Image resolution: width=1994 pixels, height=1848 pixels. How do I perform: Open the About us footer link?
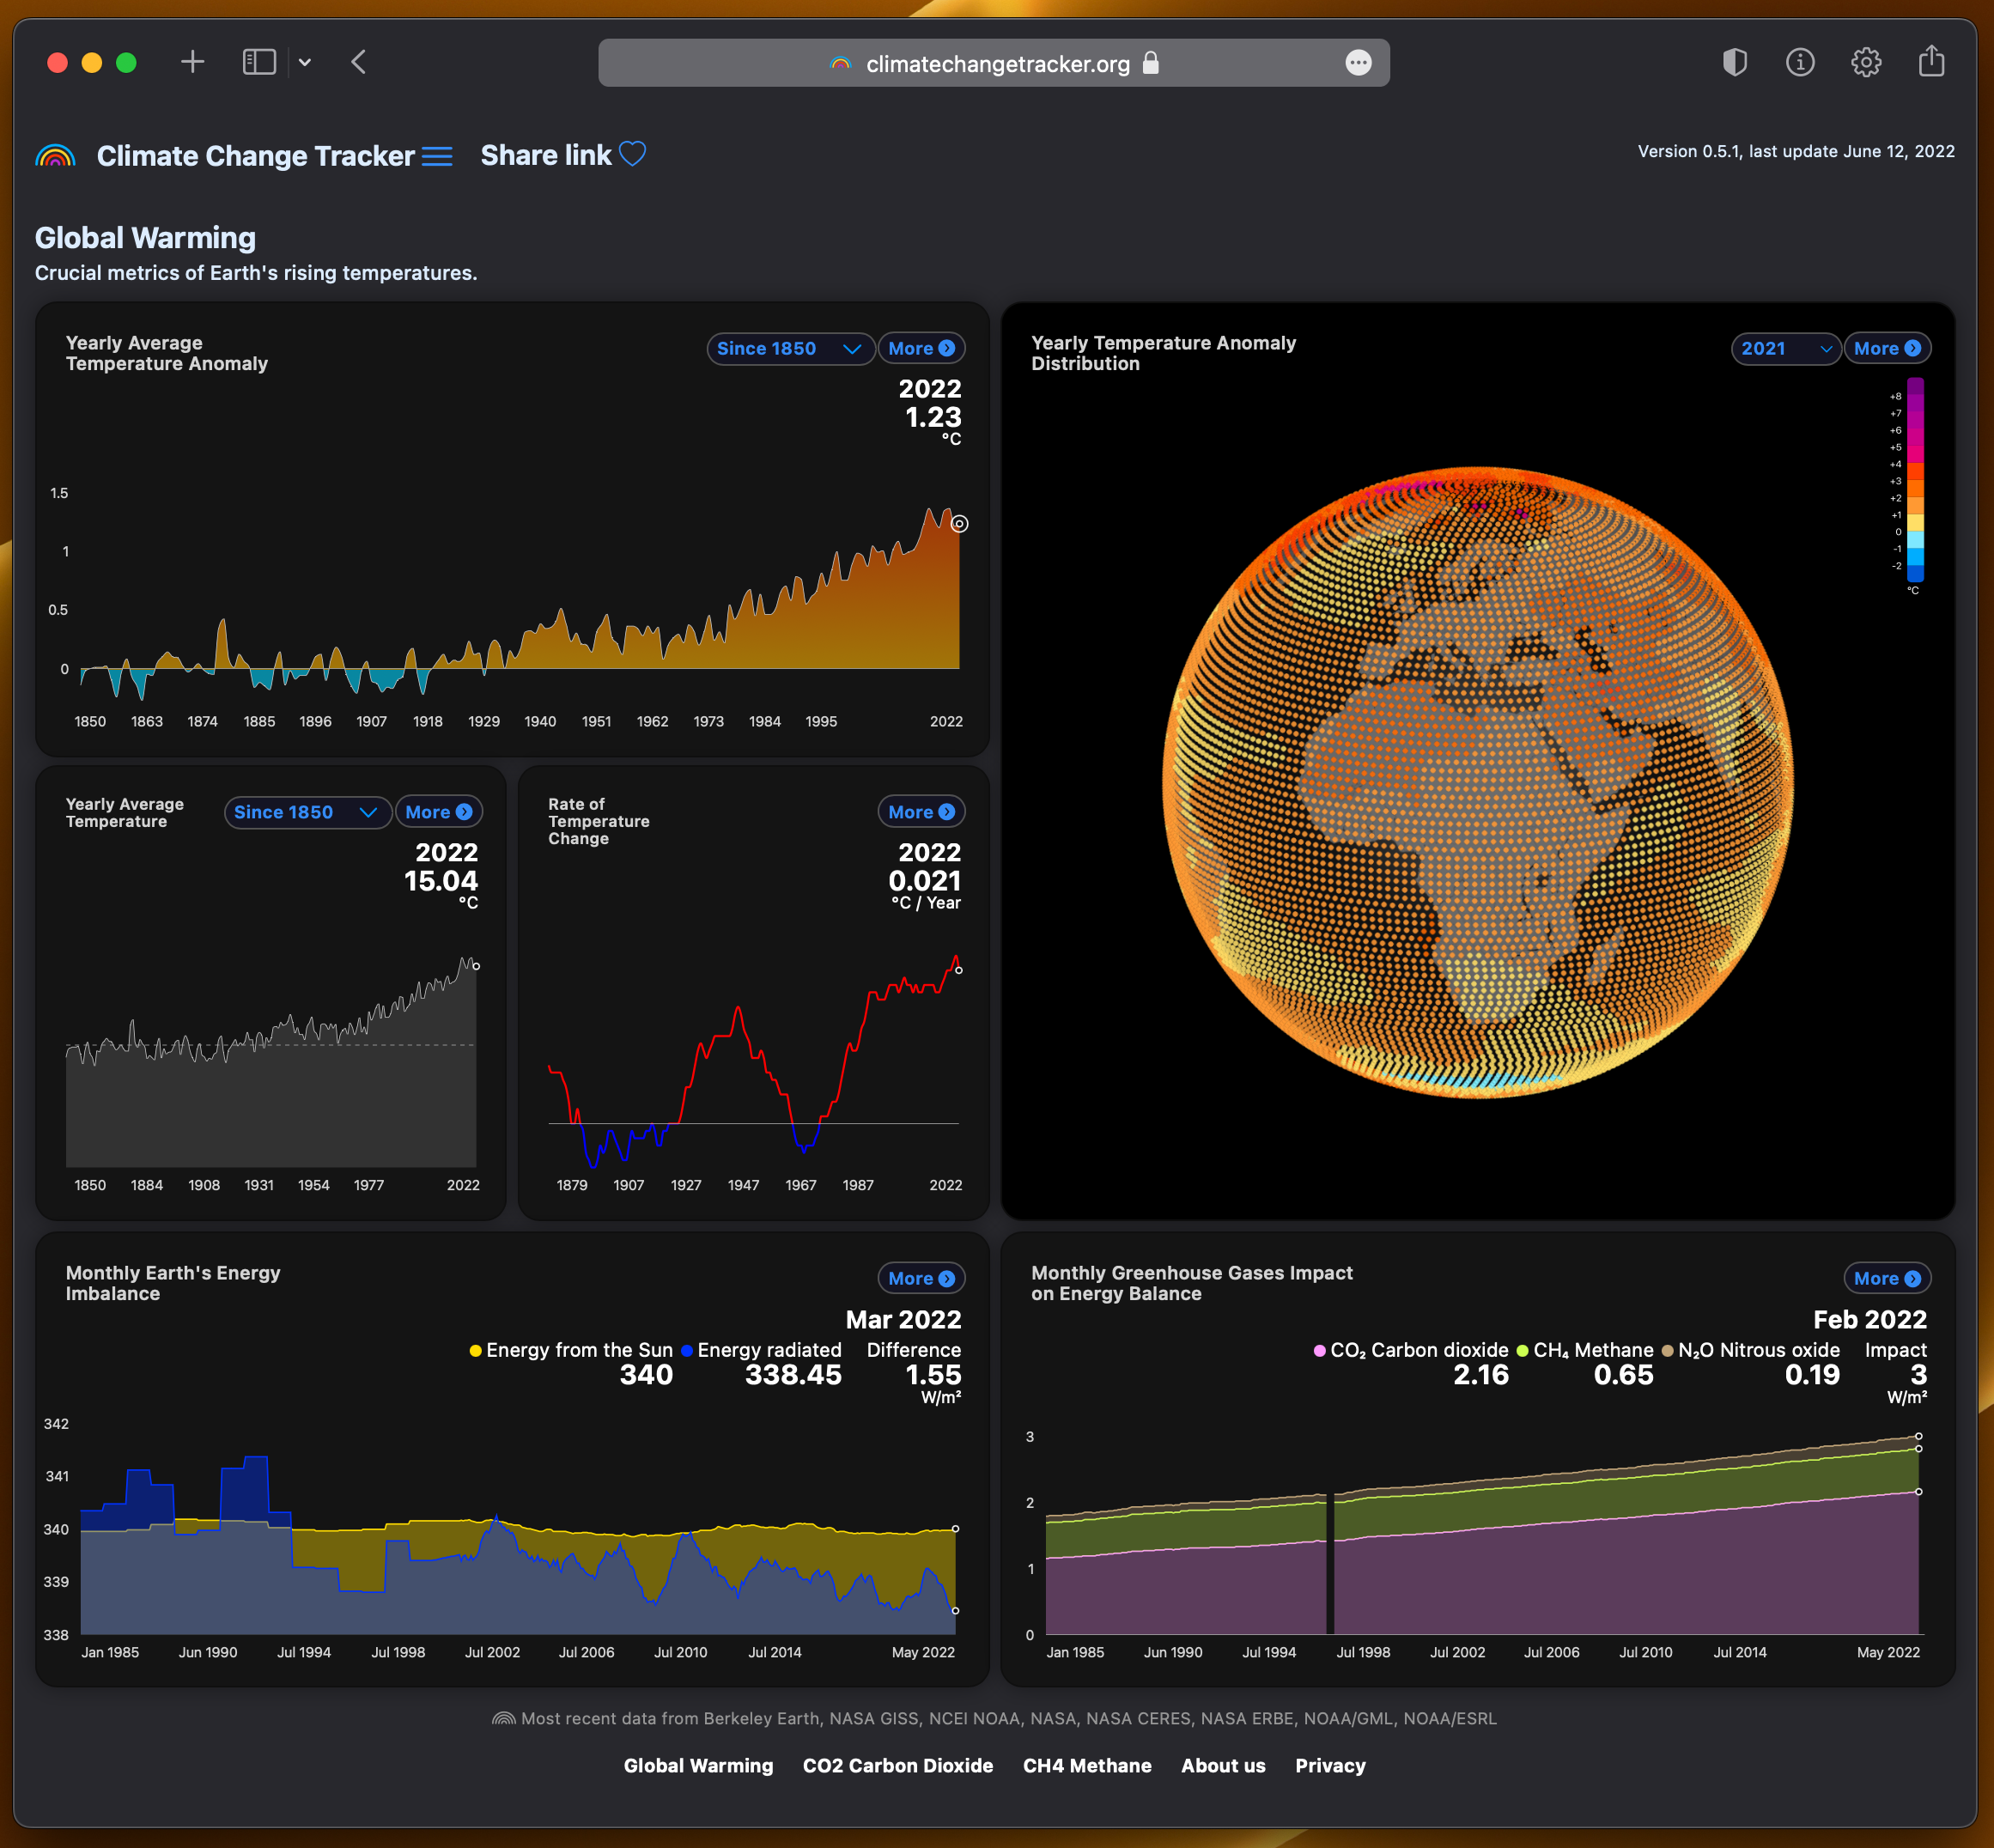1222,1765
